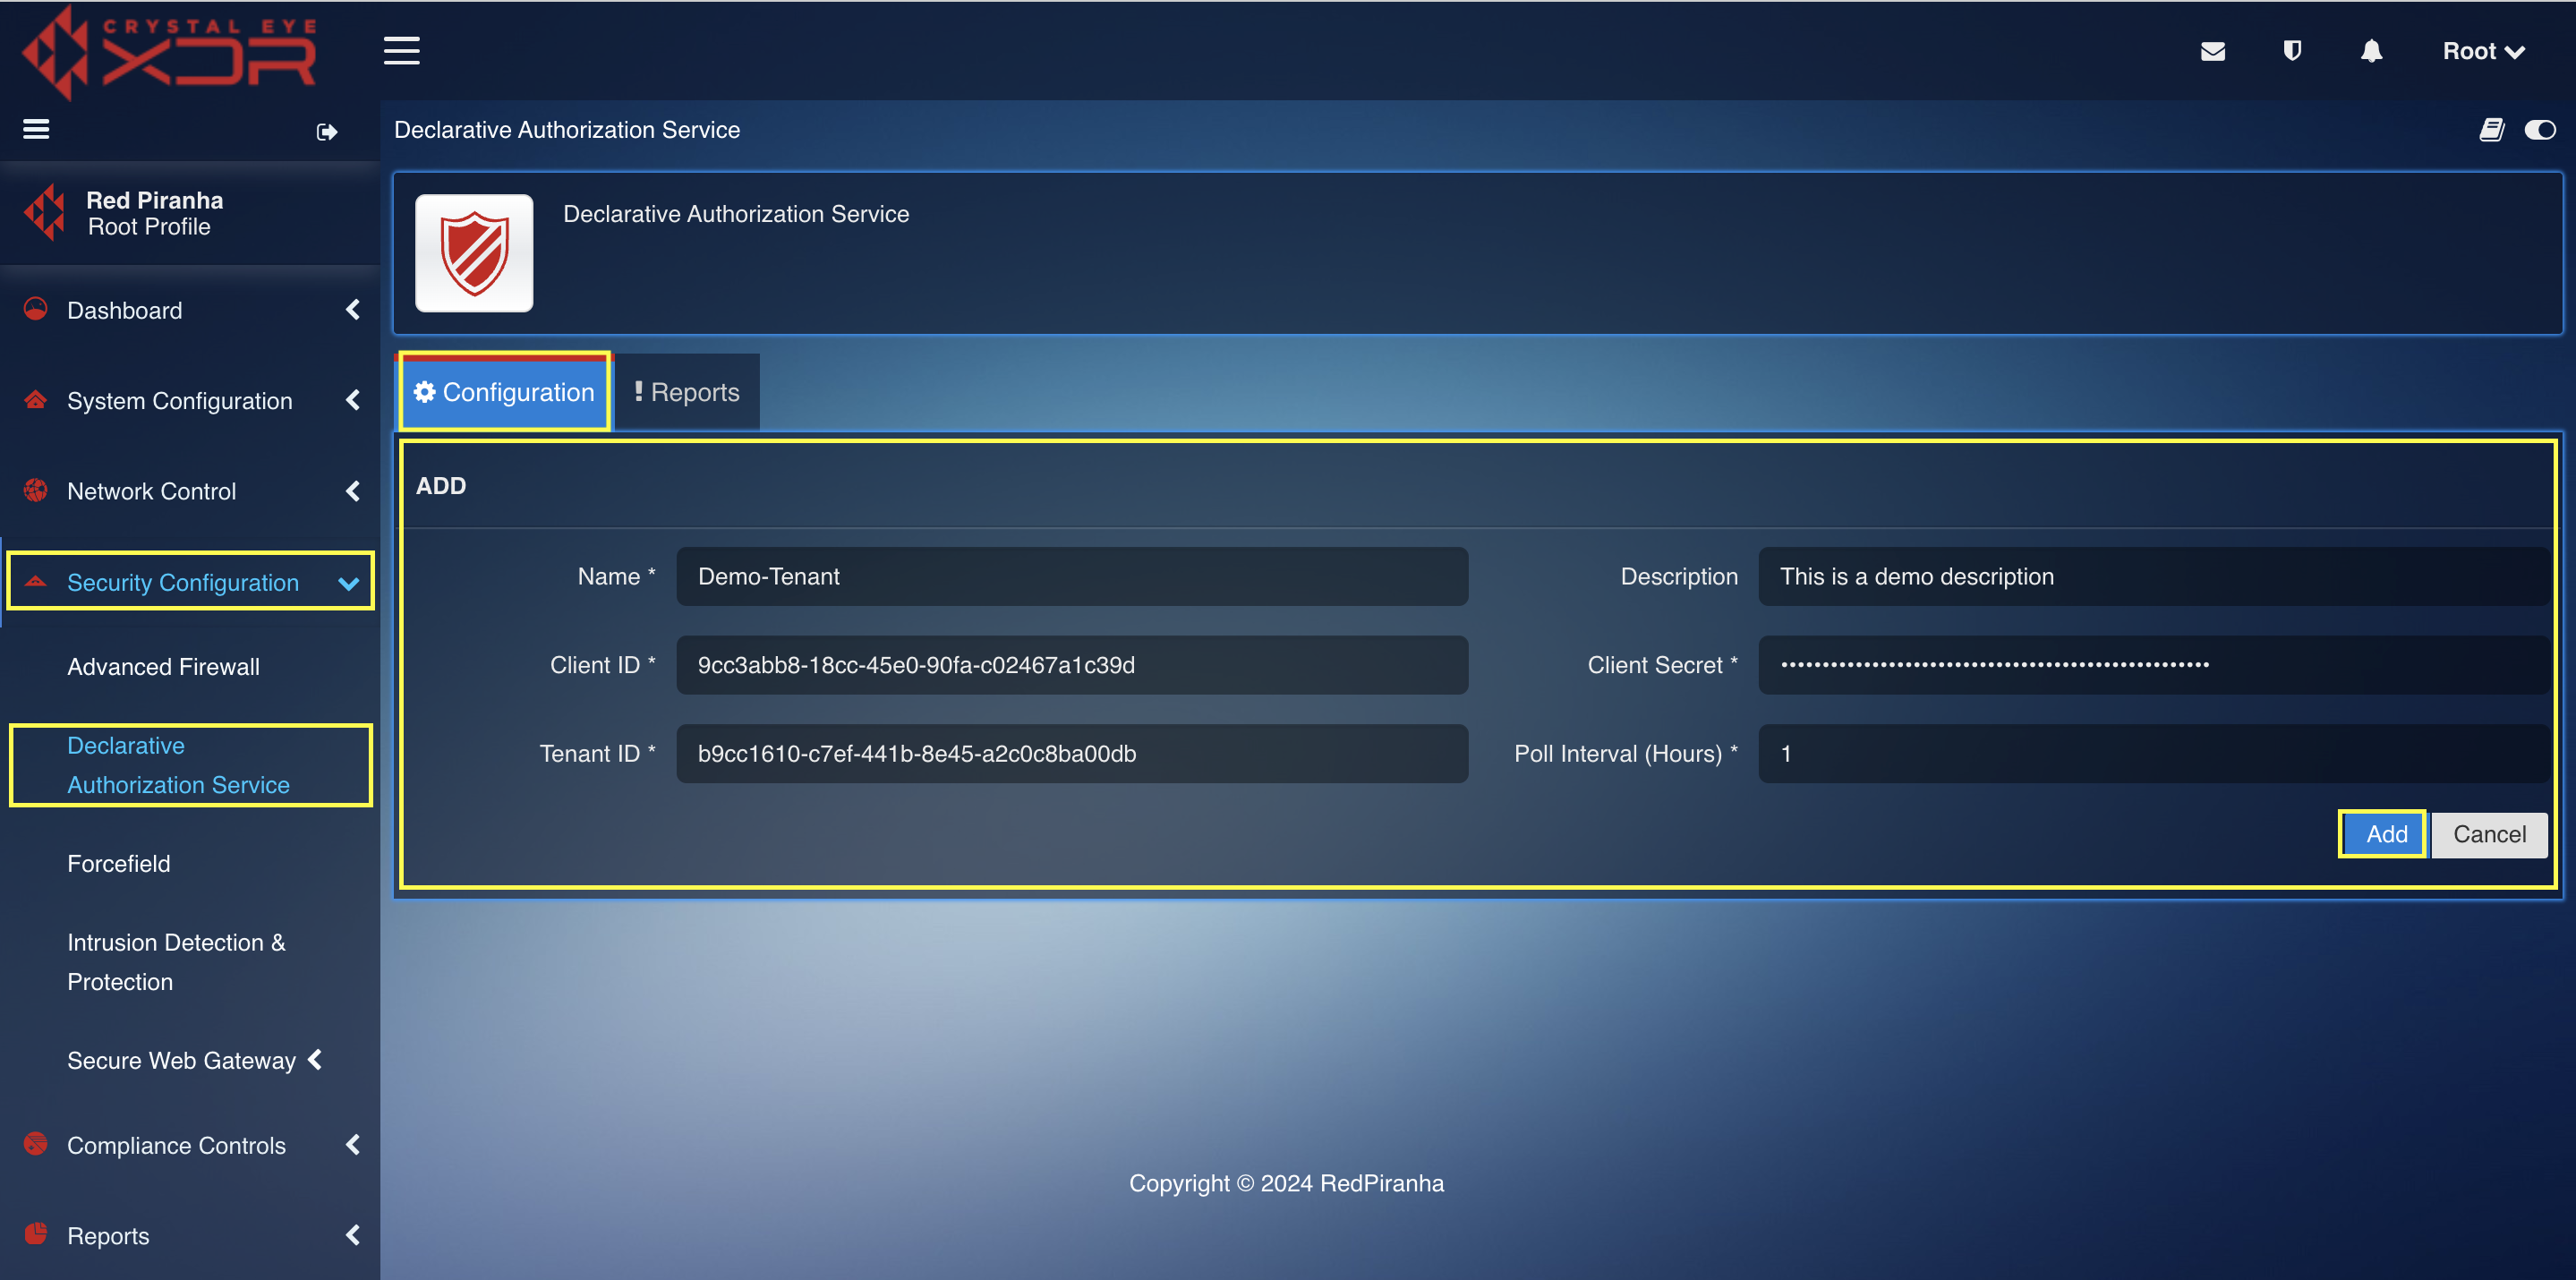The width and height of the screenshot is (2576, 1280).
Task: Toggle the top hamburger menu
Action: point(401,50)
